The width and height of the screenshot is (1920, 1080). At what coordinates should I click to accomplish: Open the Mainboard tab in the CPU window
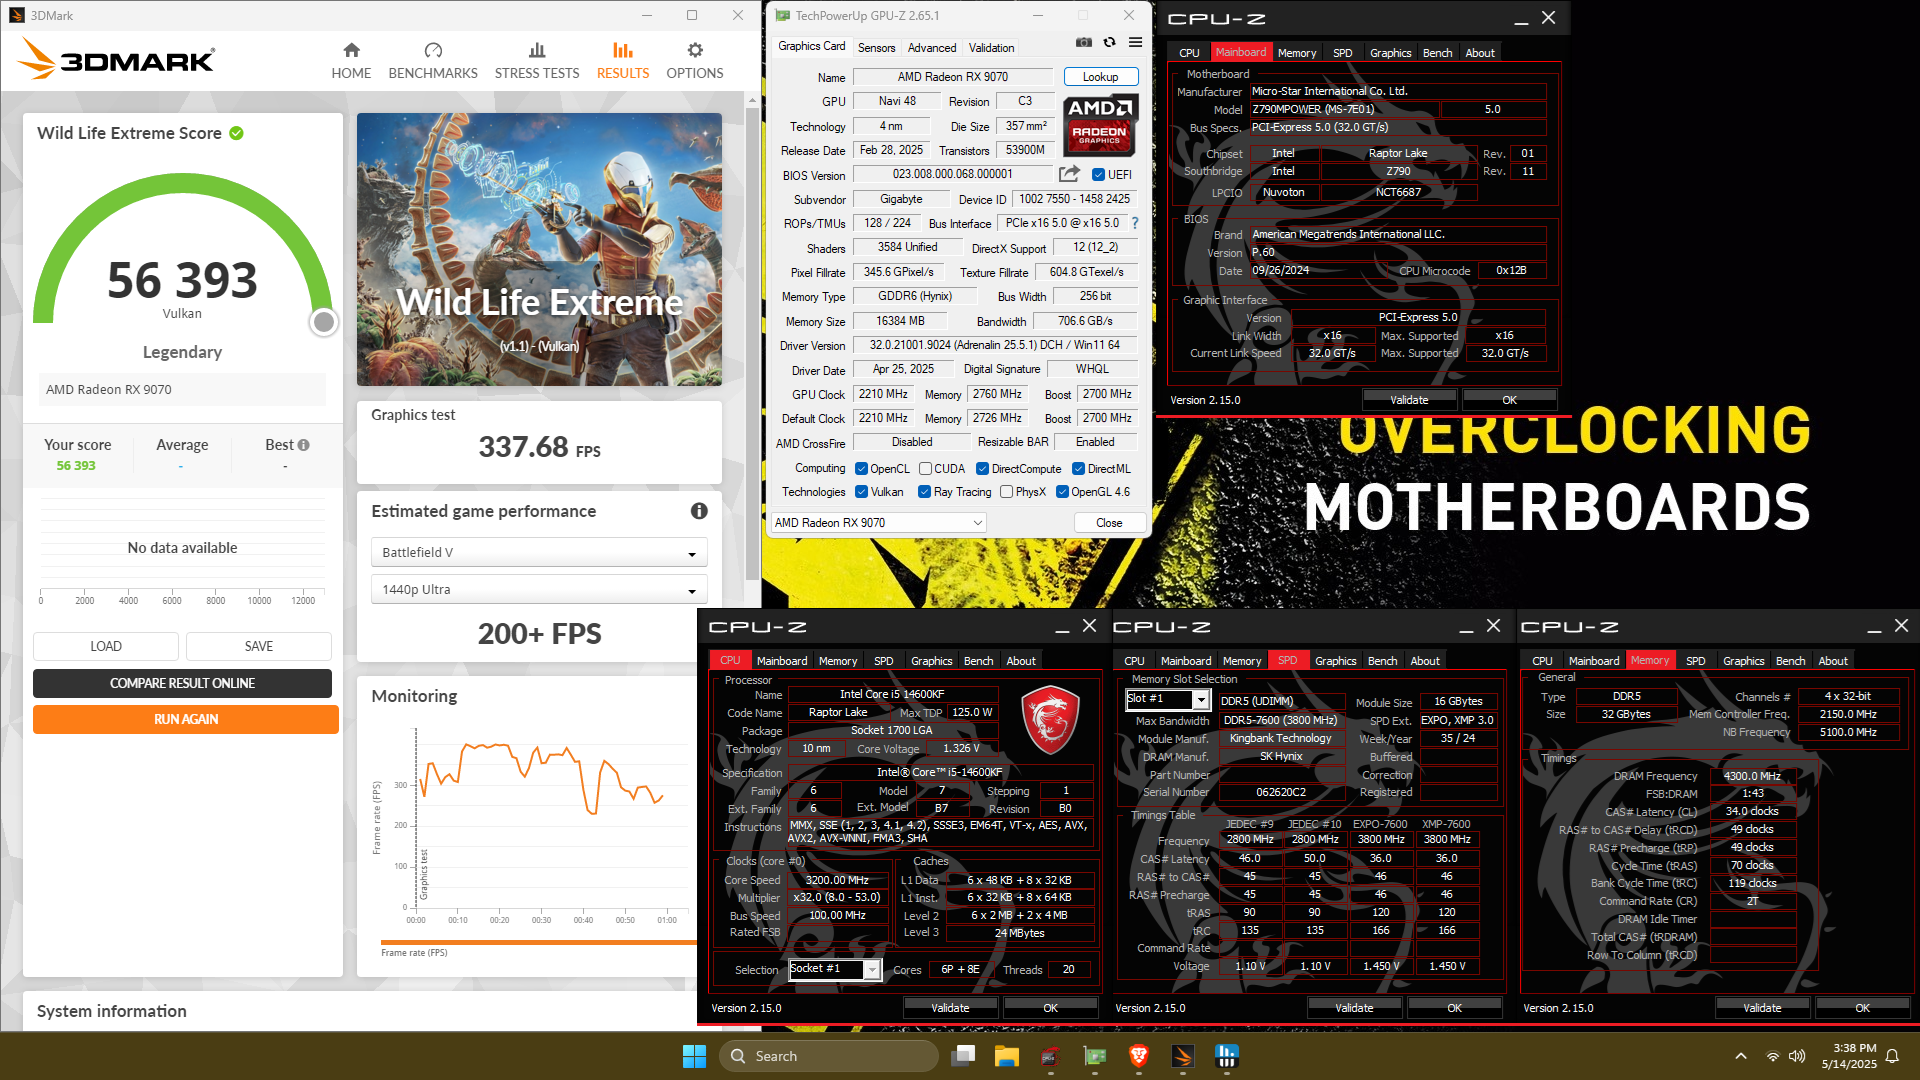(781, 661)
